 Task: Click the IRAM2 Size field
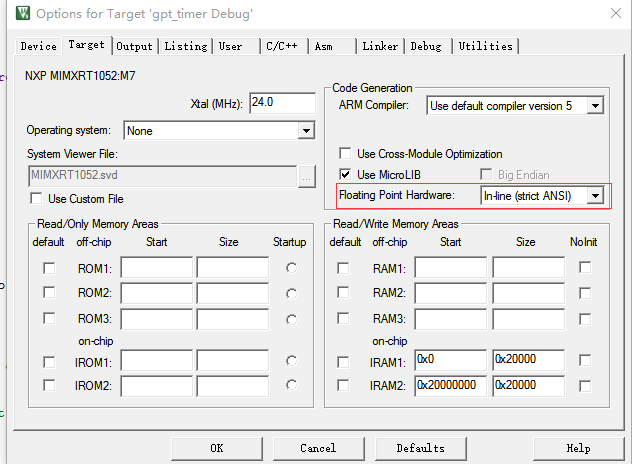click(528, 386)
